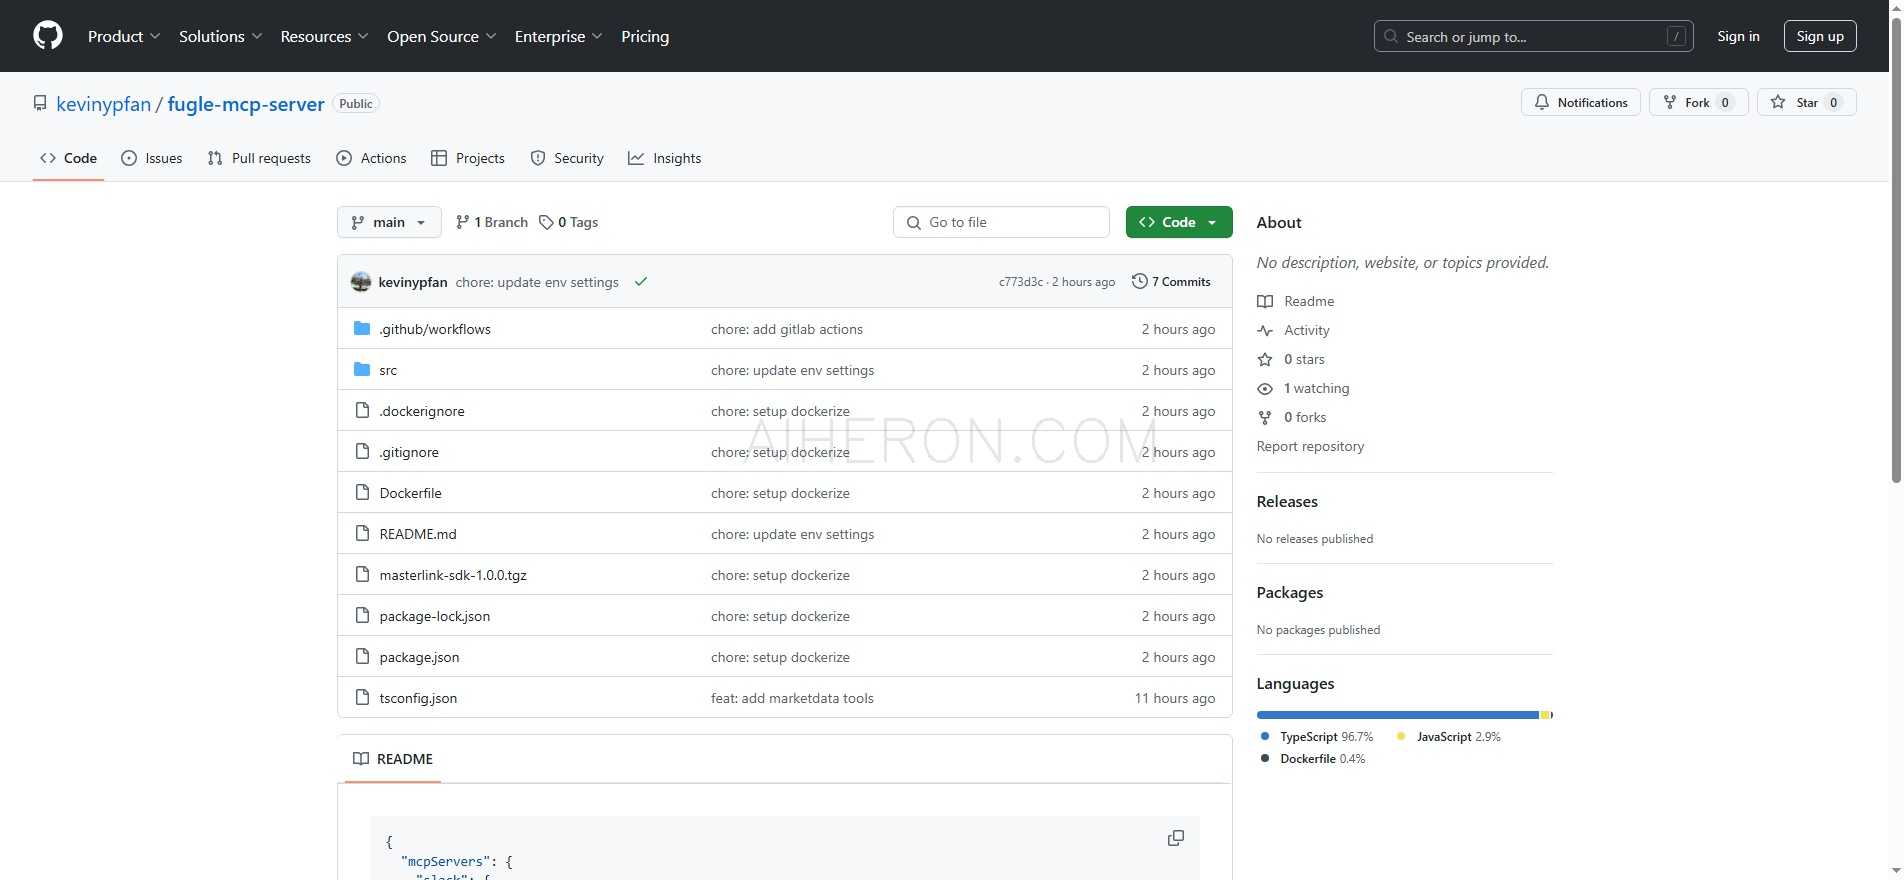Screen dimensions: 1904x880
Task: Click the Star button
Action: 1806,102
